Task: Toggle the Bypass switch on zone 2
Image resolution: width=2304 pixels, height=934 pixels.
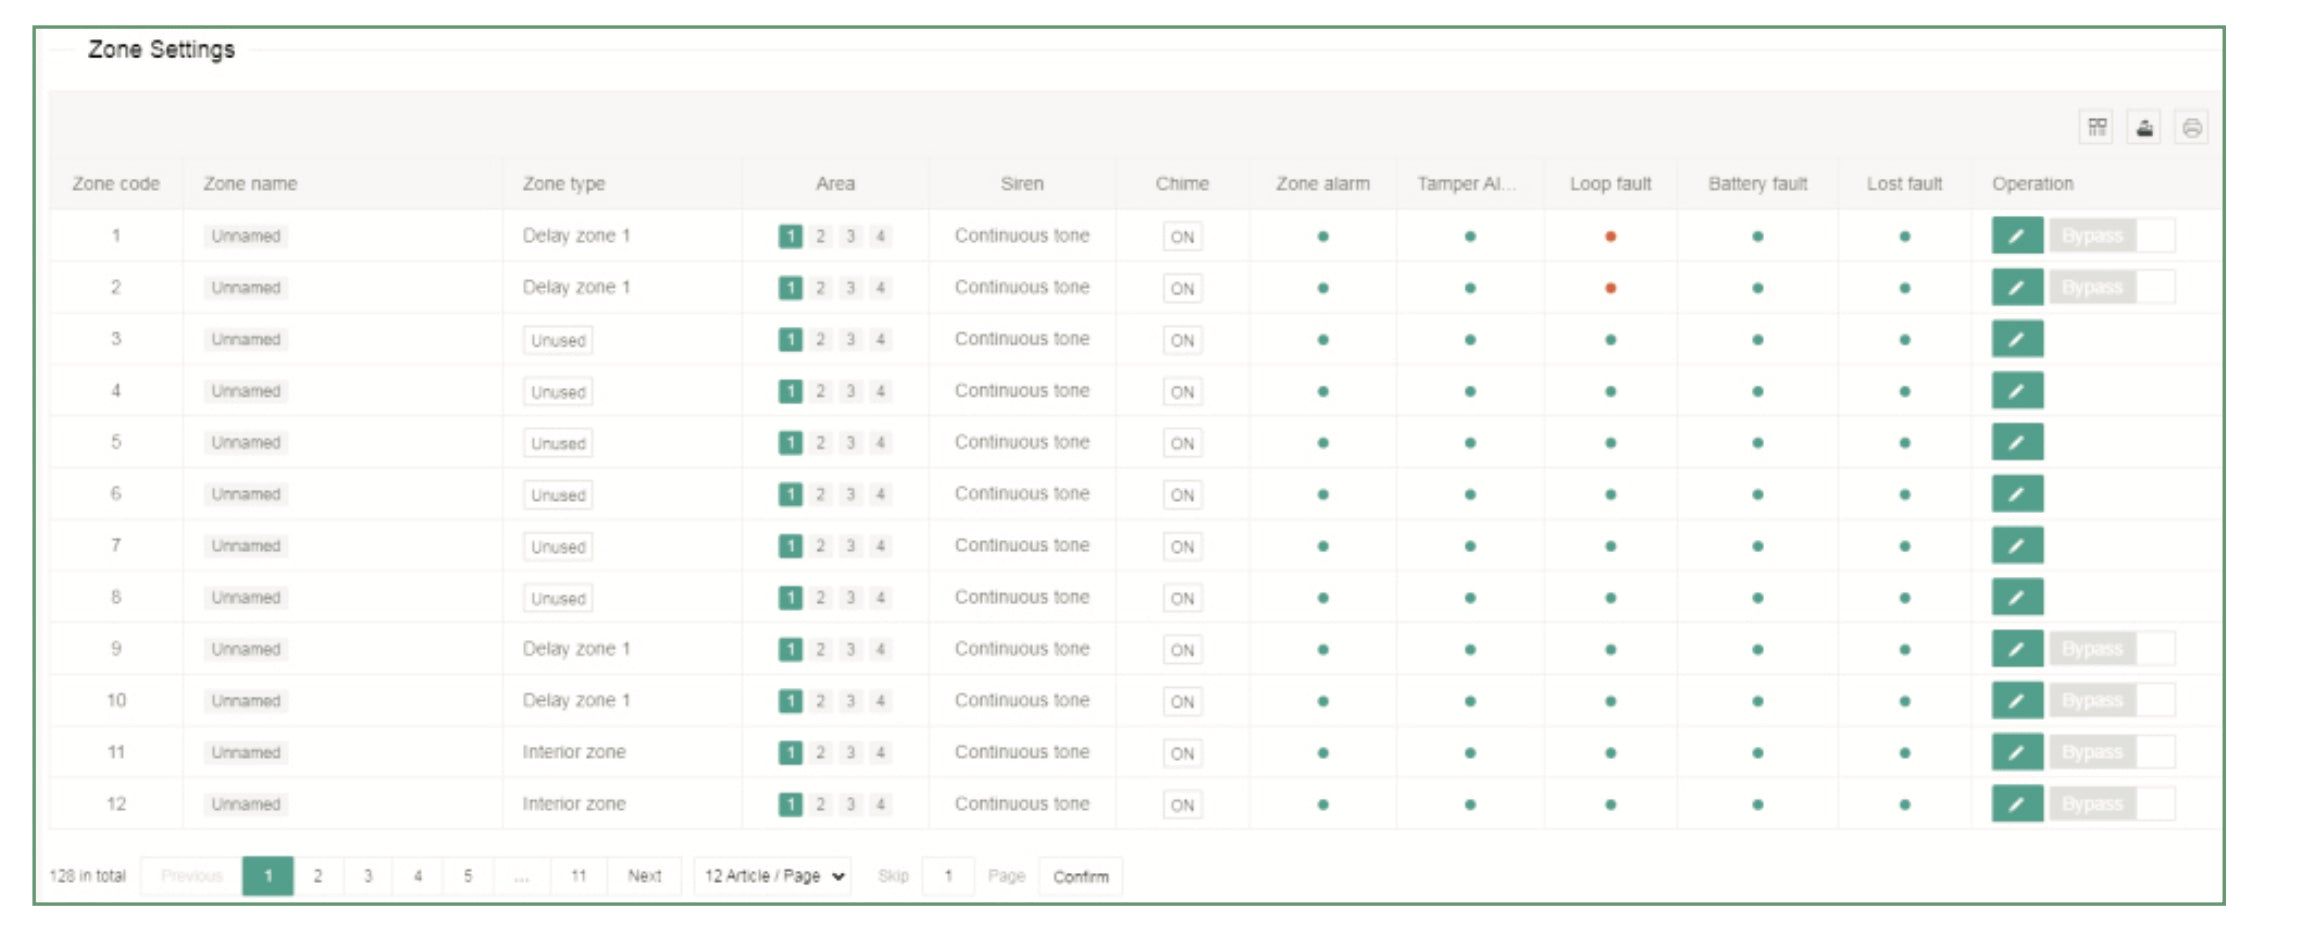Action: click(x=2111, y=288)
